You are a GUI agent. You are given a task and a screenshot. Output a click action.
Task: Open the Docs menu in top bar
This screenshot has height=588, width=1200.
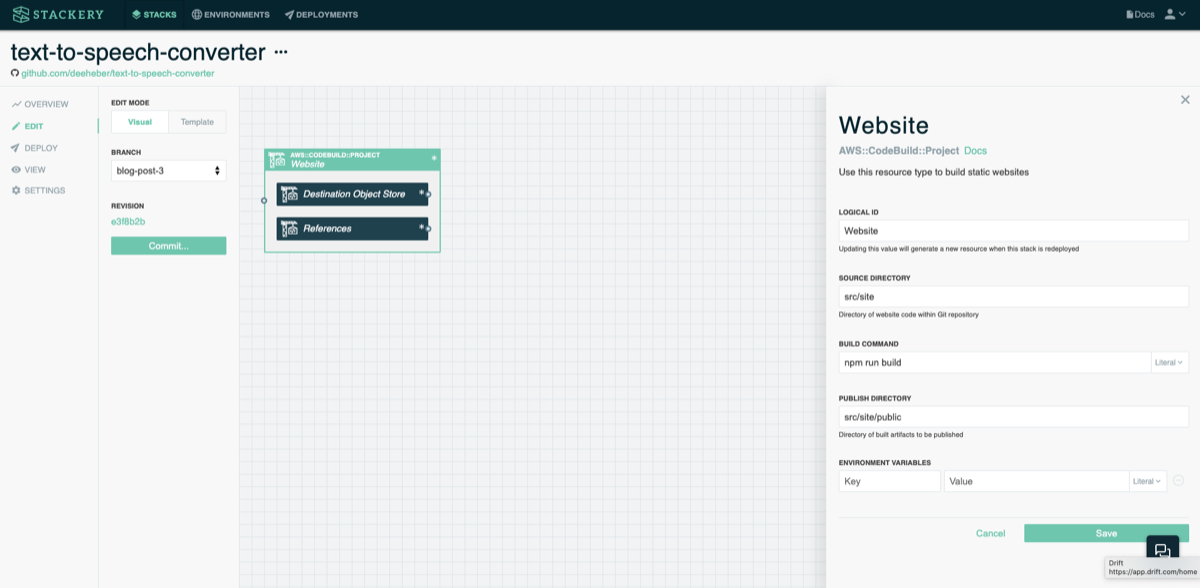[1138, 14]
